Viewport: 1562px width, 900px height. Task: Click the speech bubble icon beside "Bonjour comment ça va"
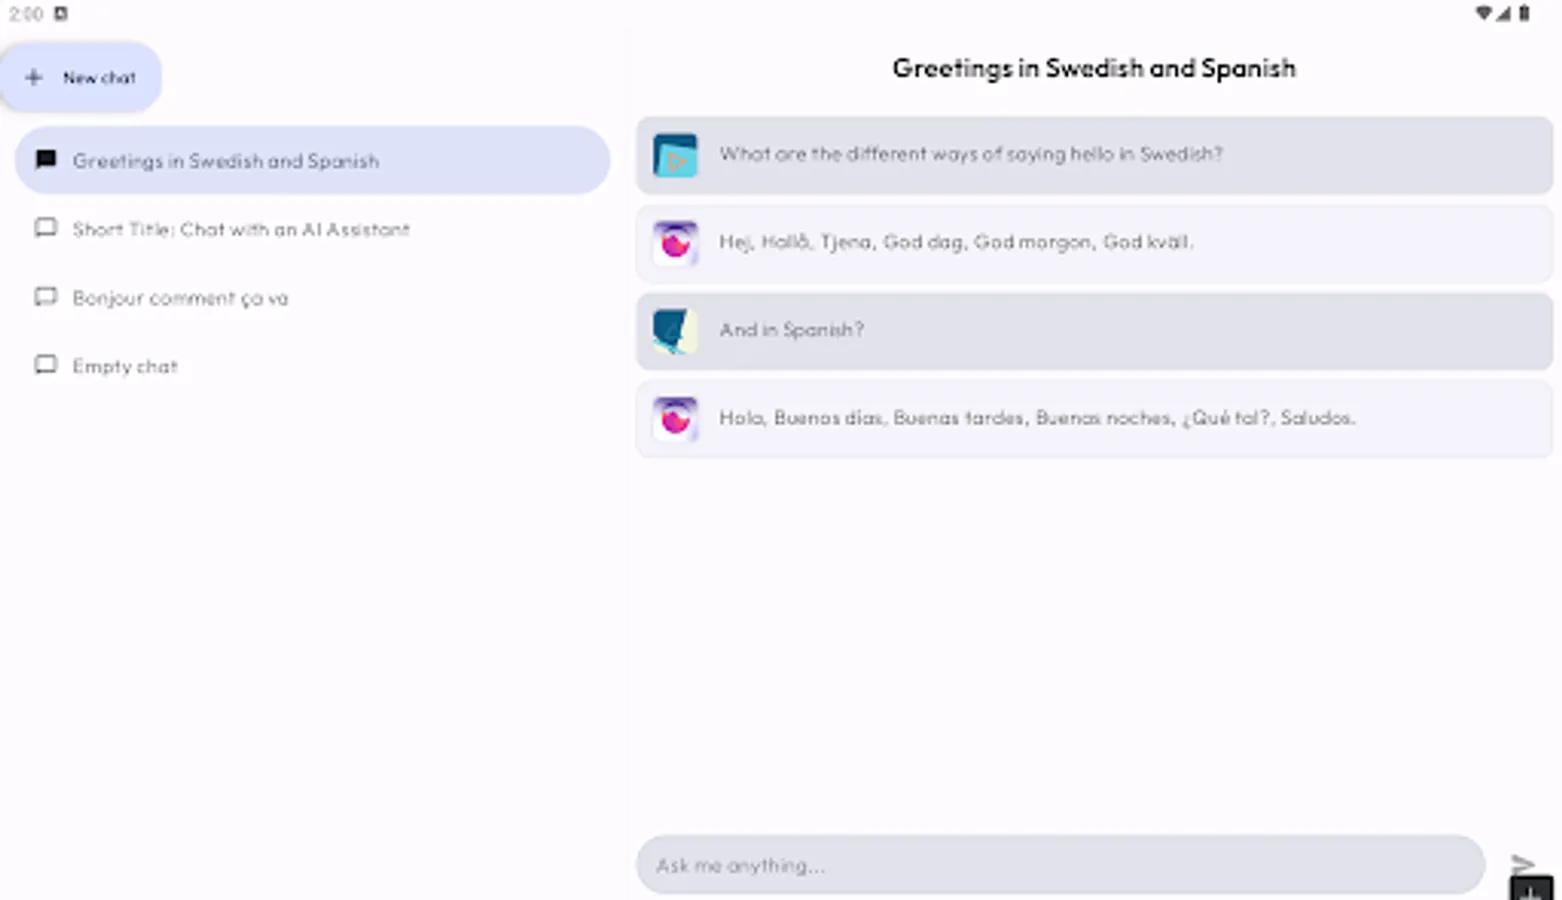(x=45, y=296)
